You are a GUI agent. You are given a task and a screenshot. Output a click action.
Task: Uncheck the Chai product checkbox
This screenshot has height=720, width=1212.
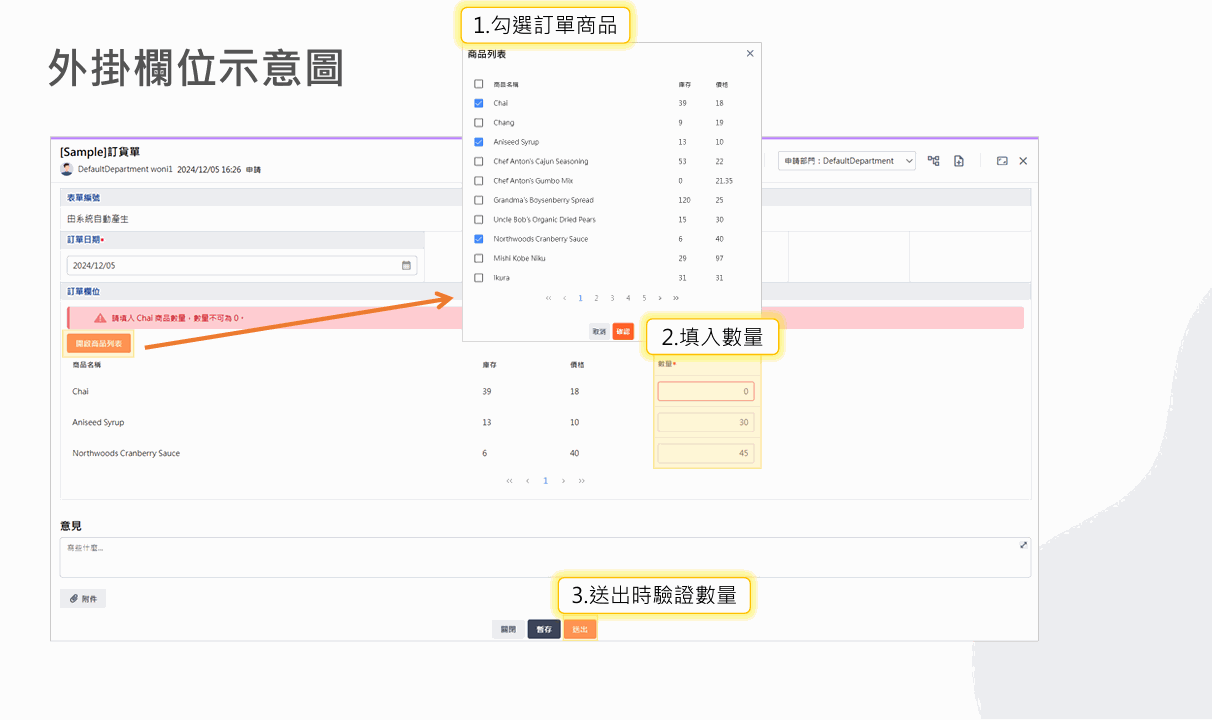click(x=479, y=103)
